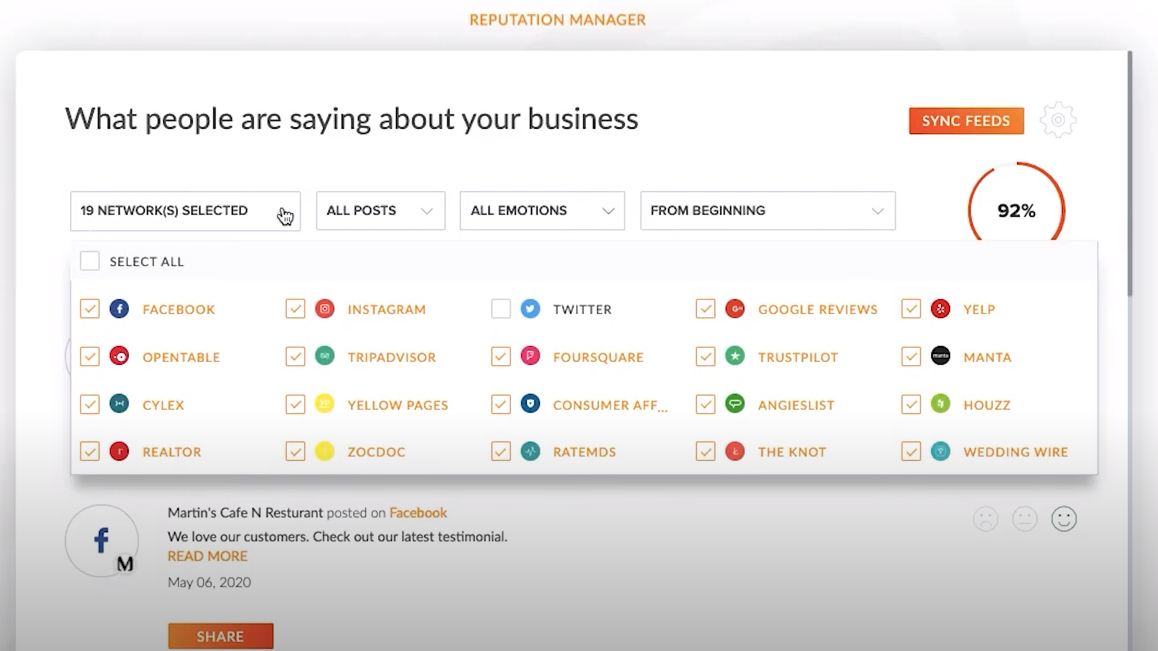Click the Consumer Affairs shield icon
1158x651 pixels.
tap(530, 403)
